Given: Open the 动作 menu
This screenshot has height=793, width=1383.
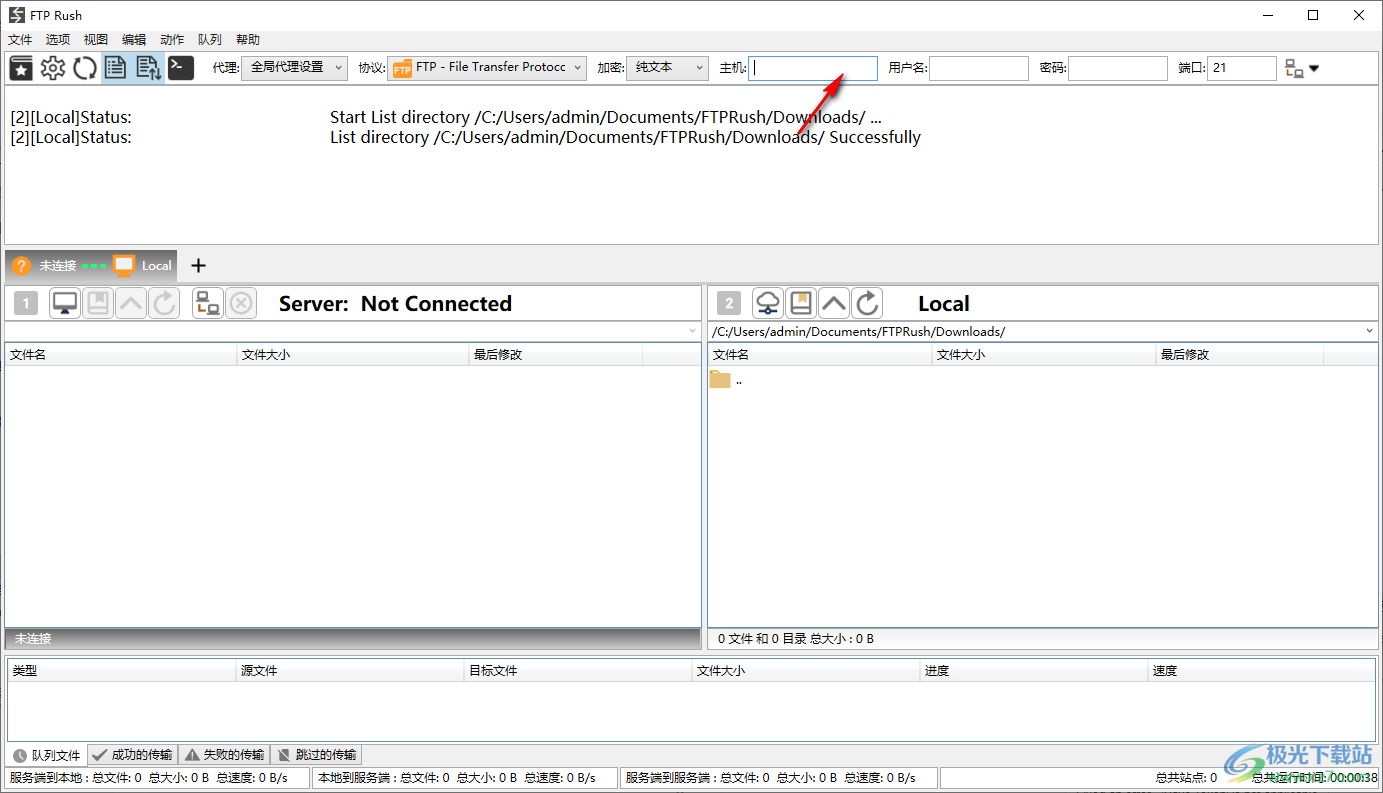Looking at the screenshot, I should coord(172,40).
